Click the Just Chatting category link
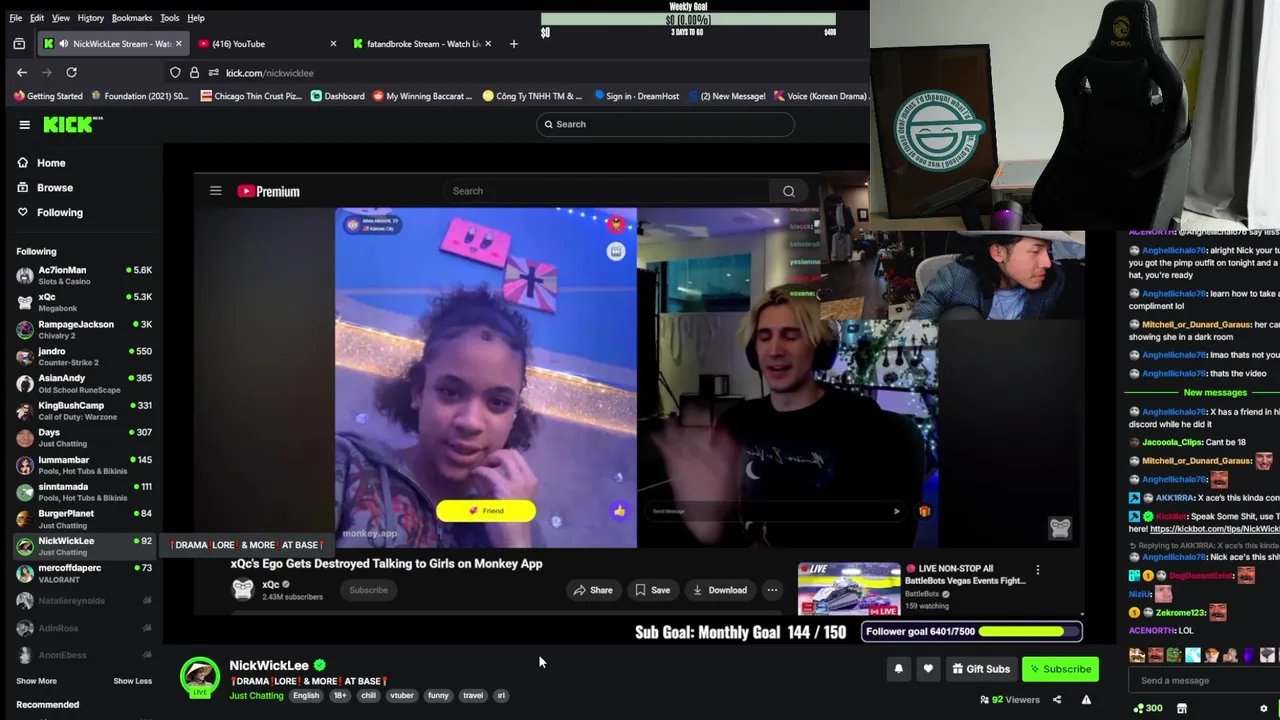 (x=257, y=695)
